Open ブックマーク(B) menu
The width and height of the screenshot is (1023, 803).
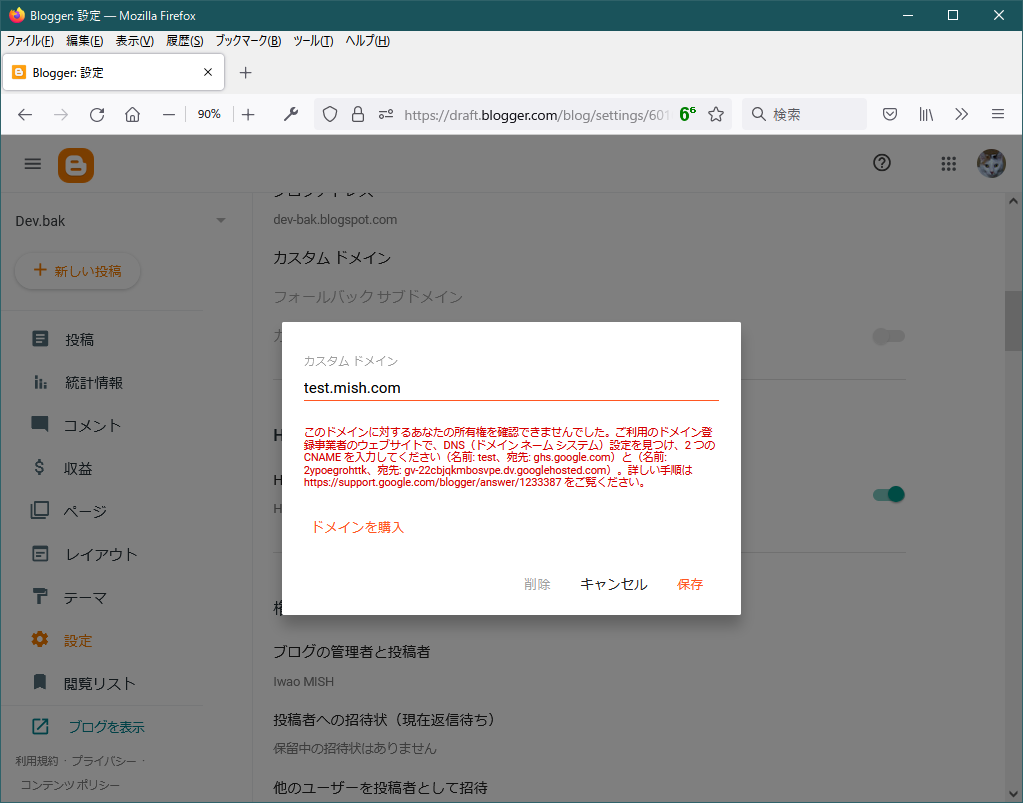click(248, 41)
